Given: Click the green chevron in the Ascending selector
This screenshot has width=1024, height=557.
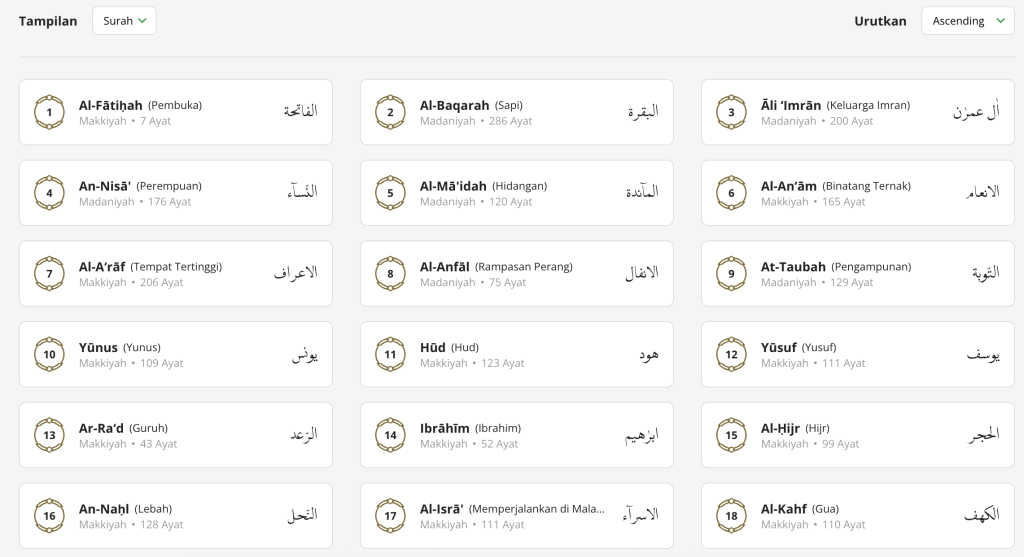Looking at the screenshot, I should point(1000,21).
